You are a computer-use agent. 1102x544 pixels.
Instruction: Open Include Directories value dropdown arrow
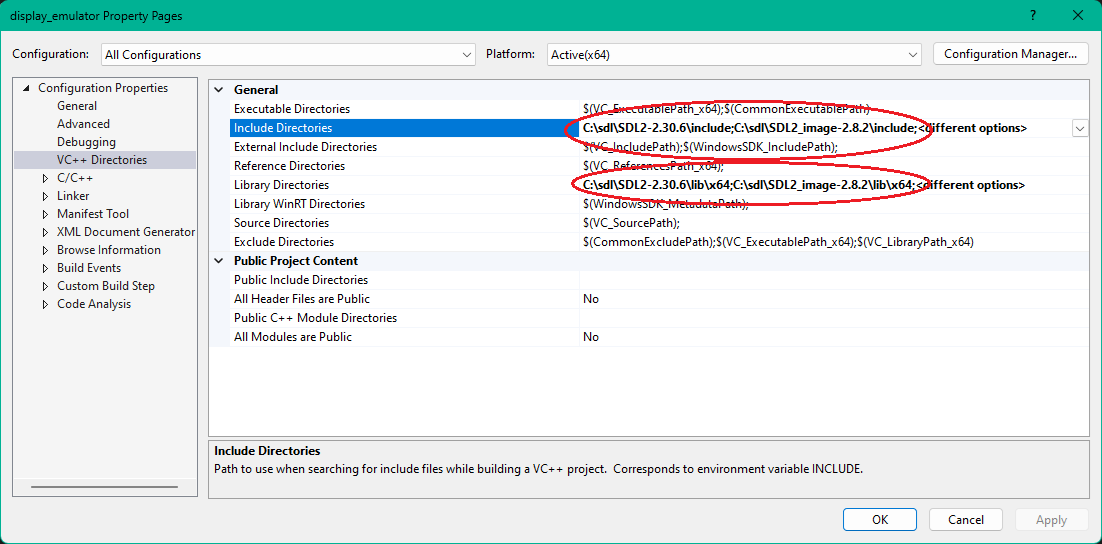tap(1080, 128)
